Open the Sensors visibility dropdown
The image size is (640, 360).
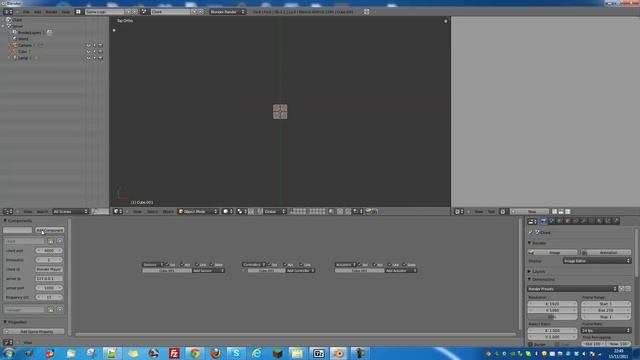[x=153, y=264]
